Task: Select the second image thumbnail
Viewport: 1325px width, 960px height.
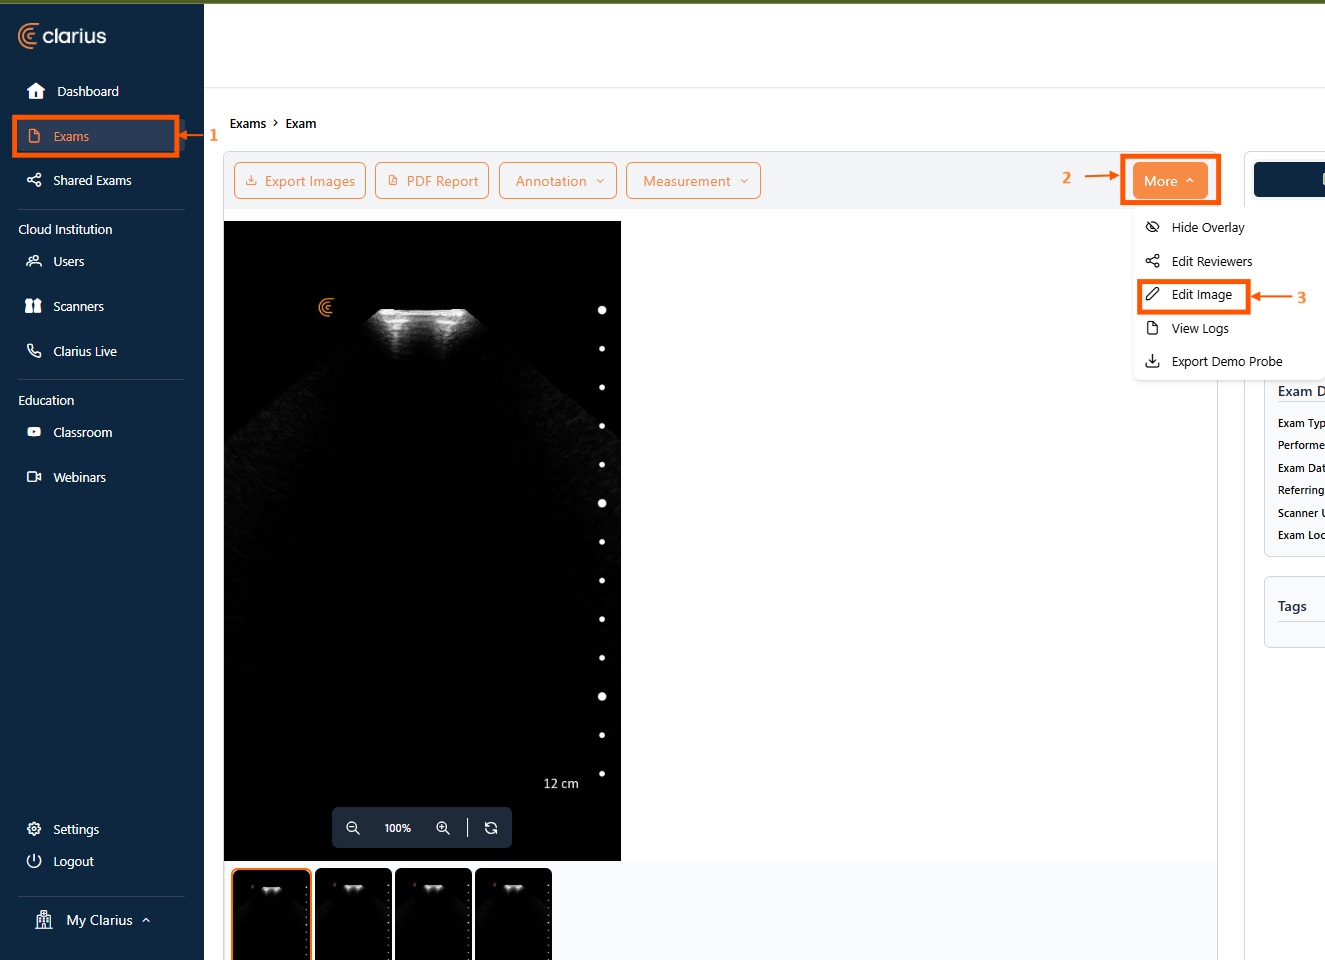Action: (x=353, y=914)
